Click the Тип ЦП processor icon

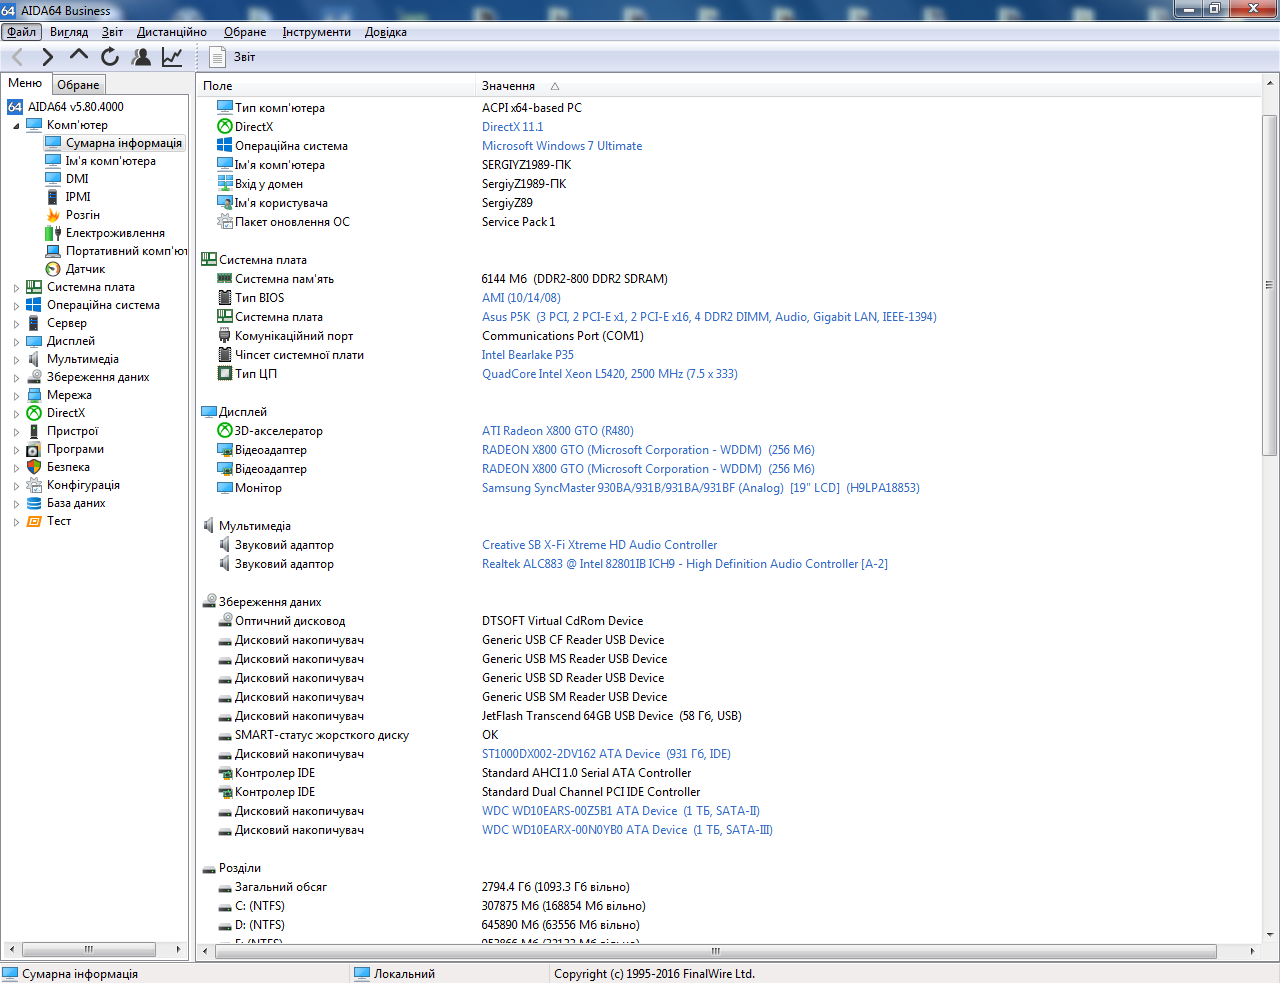click(x=225, y=374)
